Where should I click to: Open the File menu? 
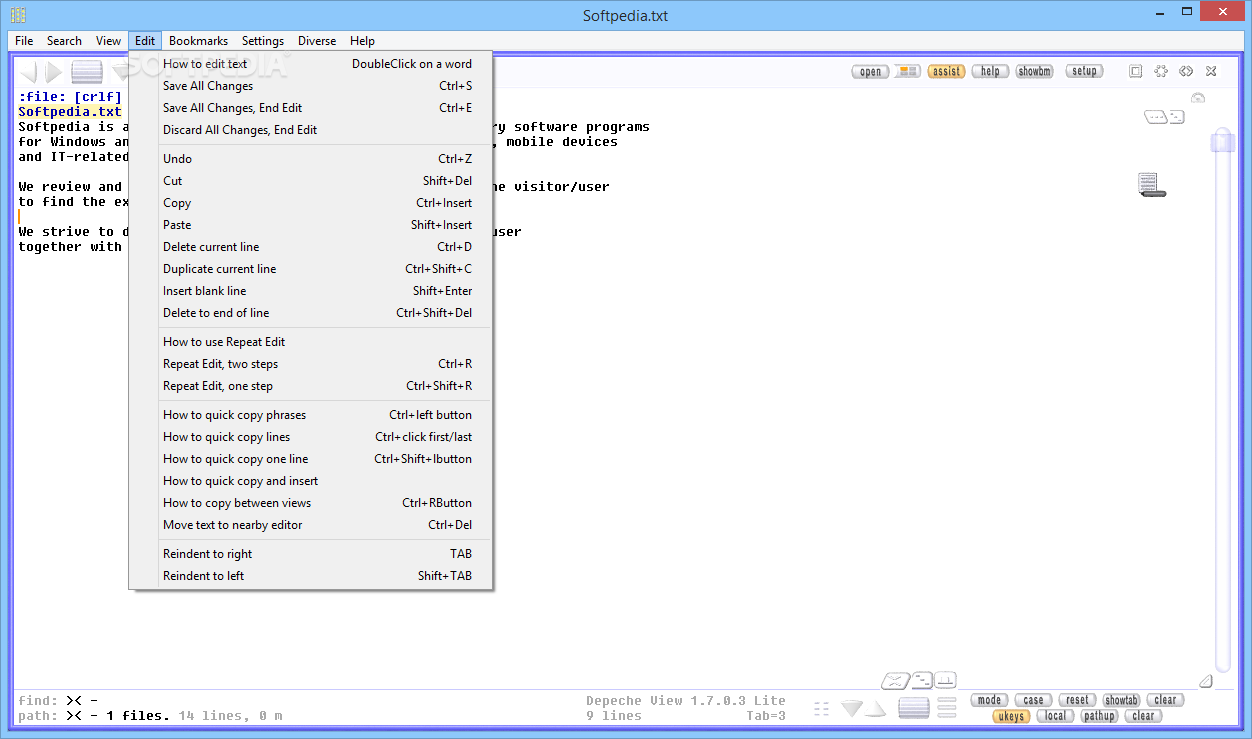point(24,41)
